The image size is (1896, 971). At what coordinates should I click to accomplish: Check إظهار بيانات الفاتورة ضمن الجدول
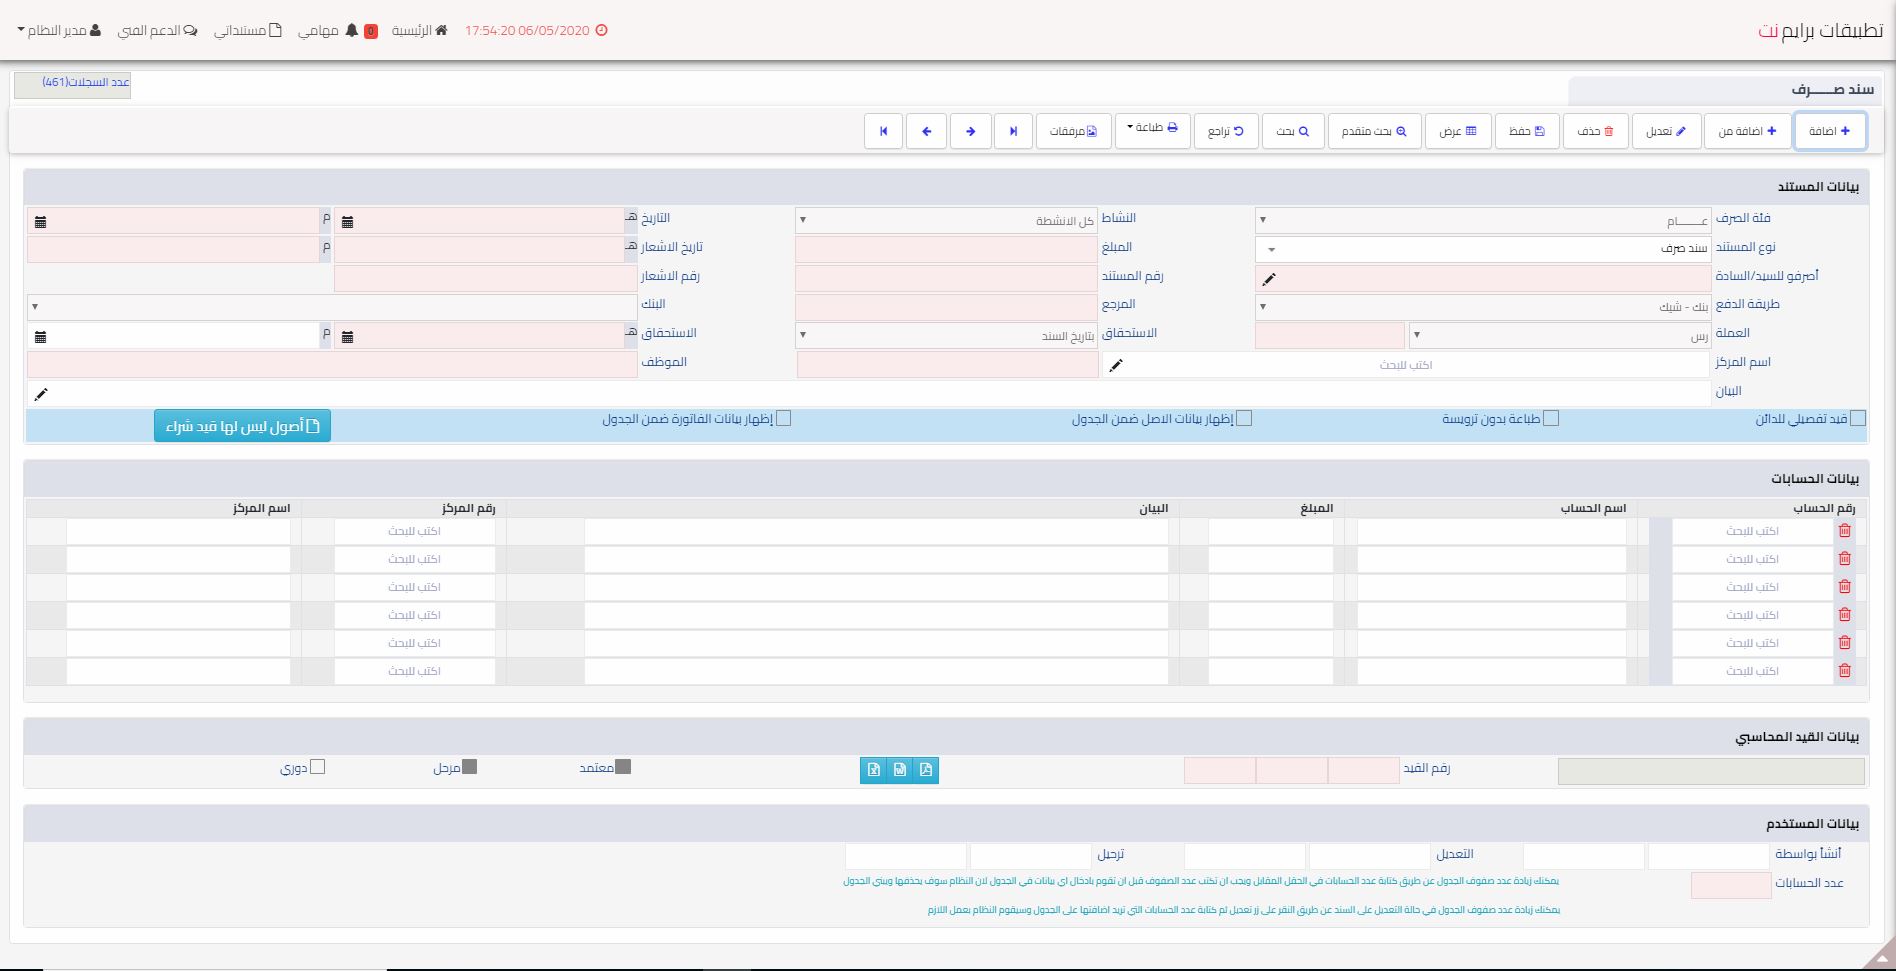784,419
